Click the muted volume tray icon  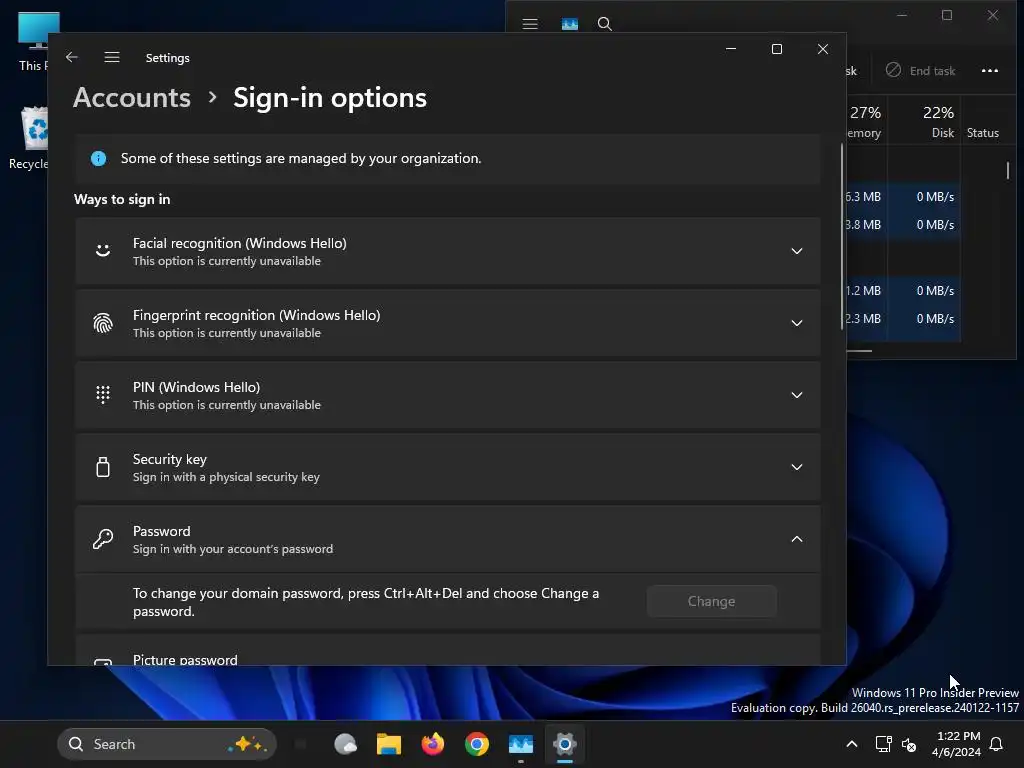click(908, 744)
